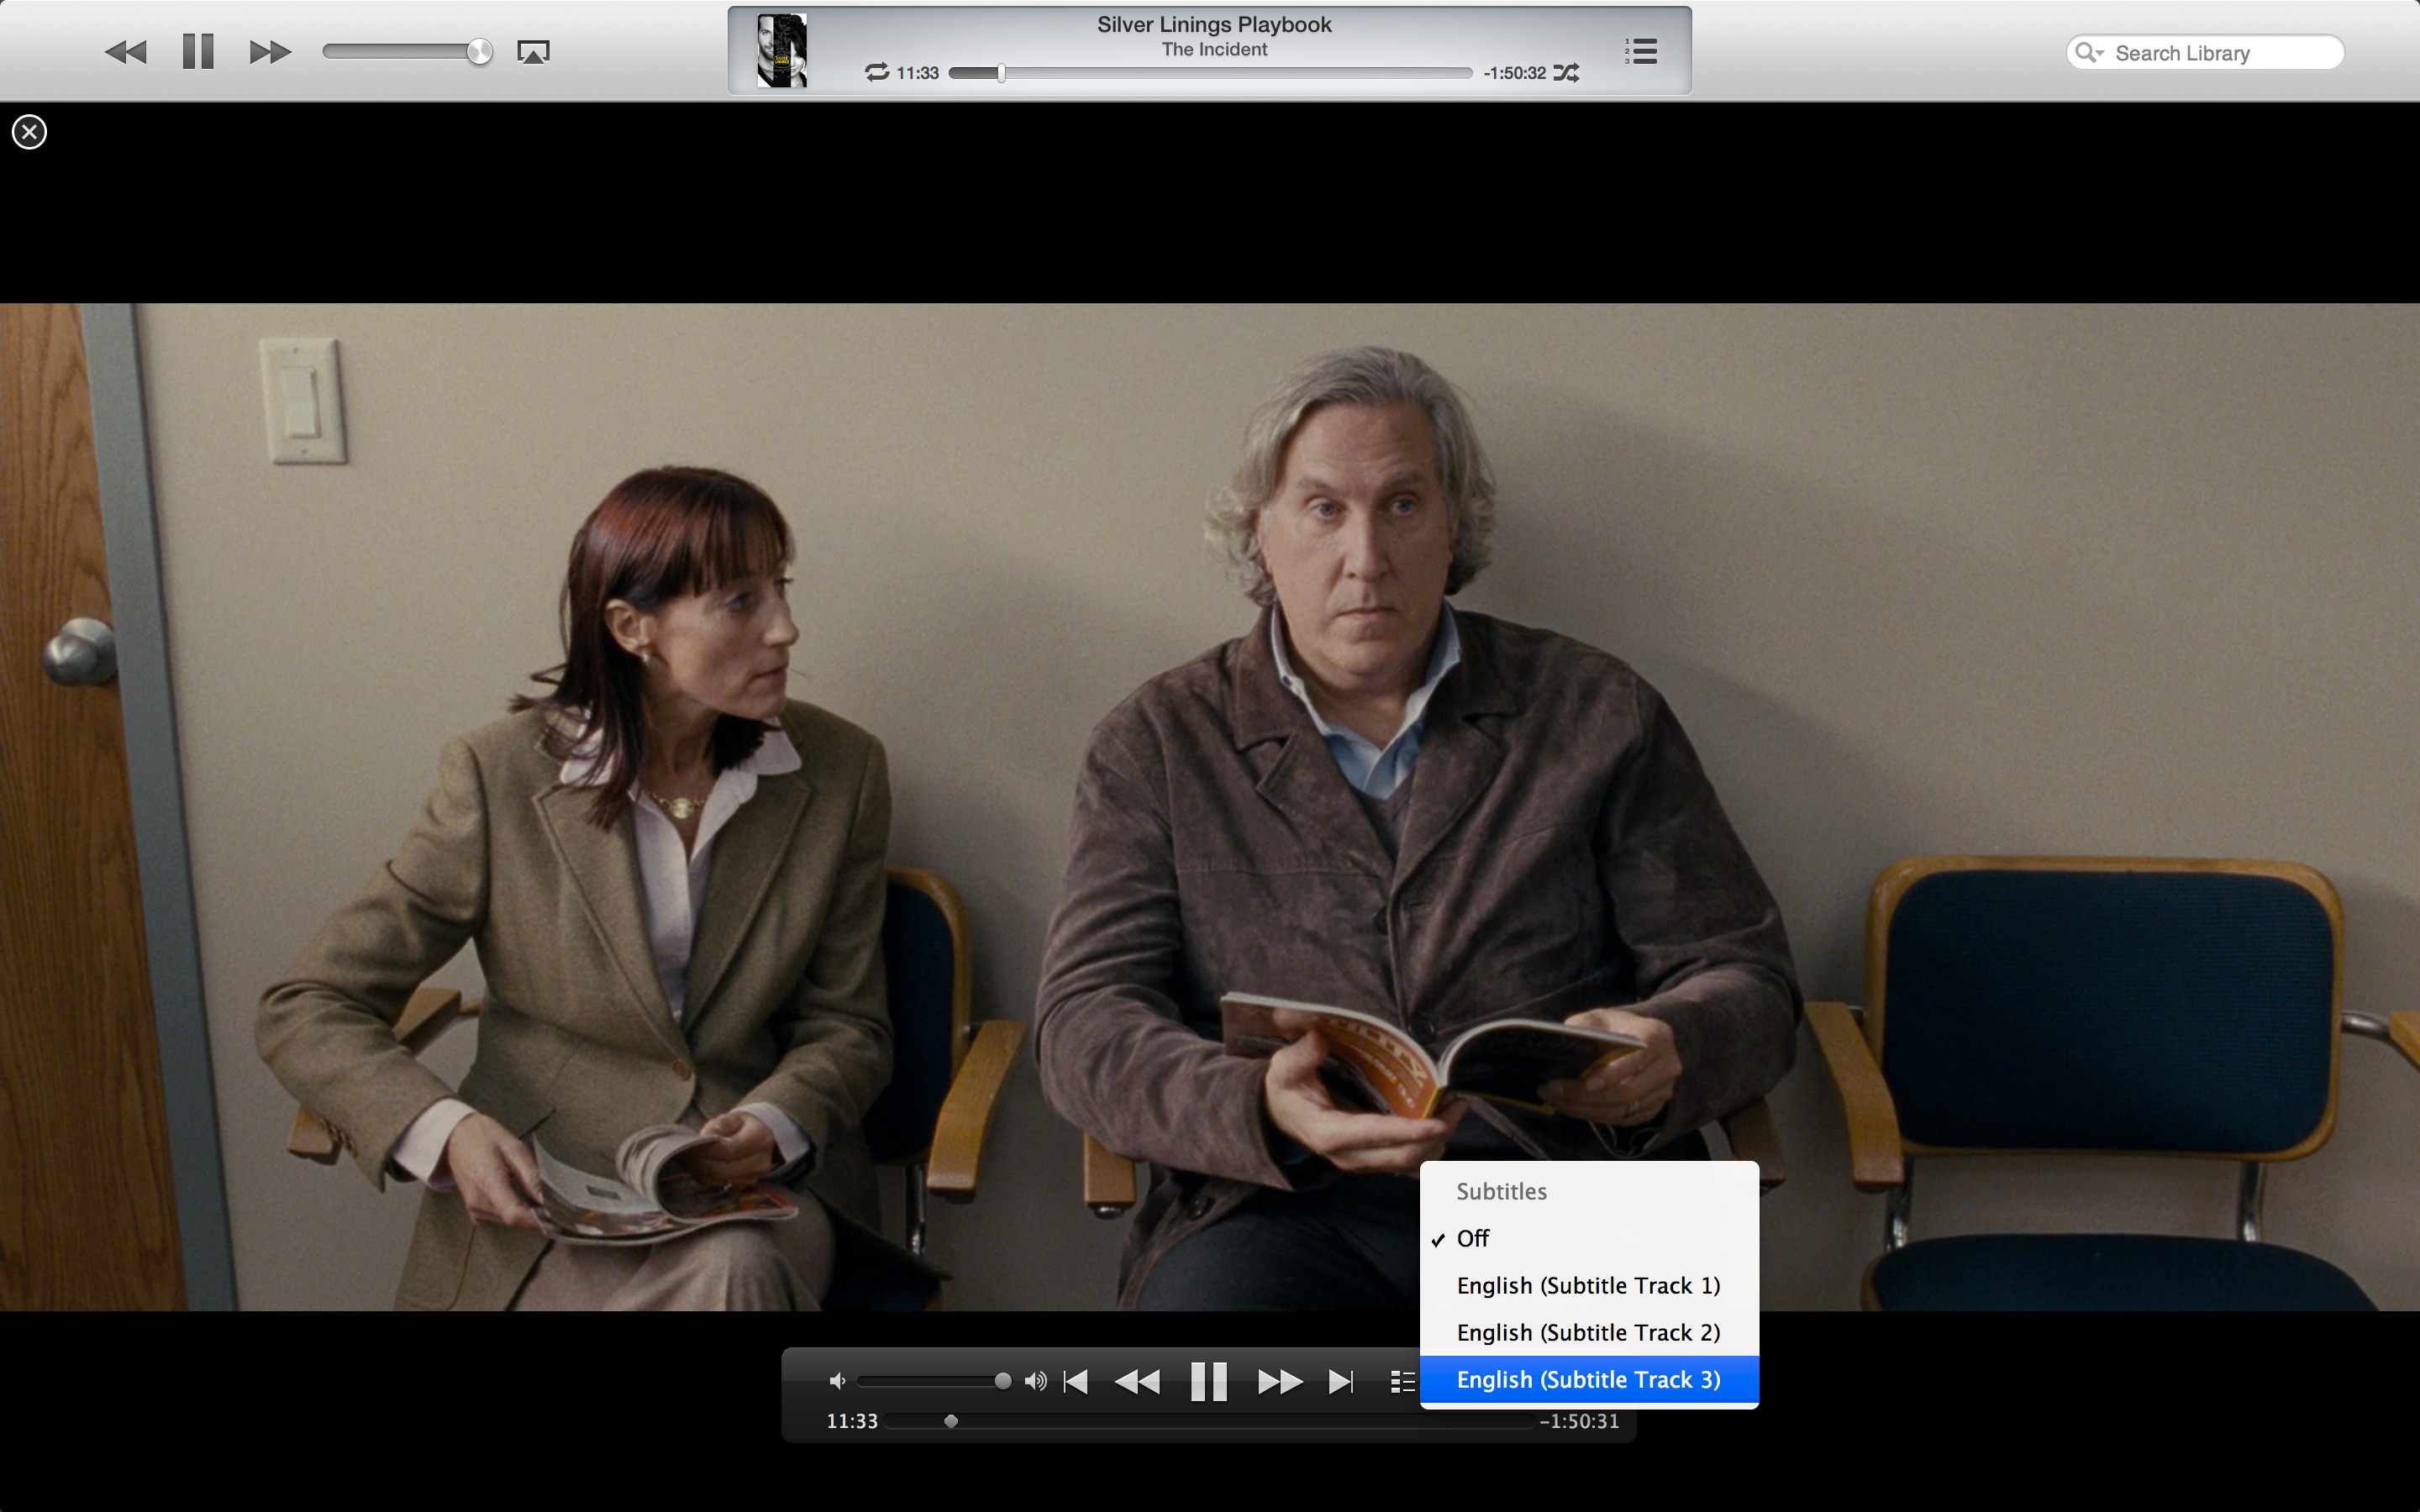Adjust overlay volume slider
2420x1512 pixels.
click(x=934, y=1381)
